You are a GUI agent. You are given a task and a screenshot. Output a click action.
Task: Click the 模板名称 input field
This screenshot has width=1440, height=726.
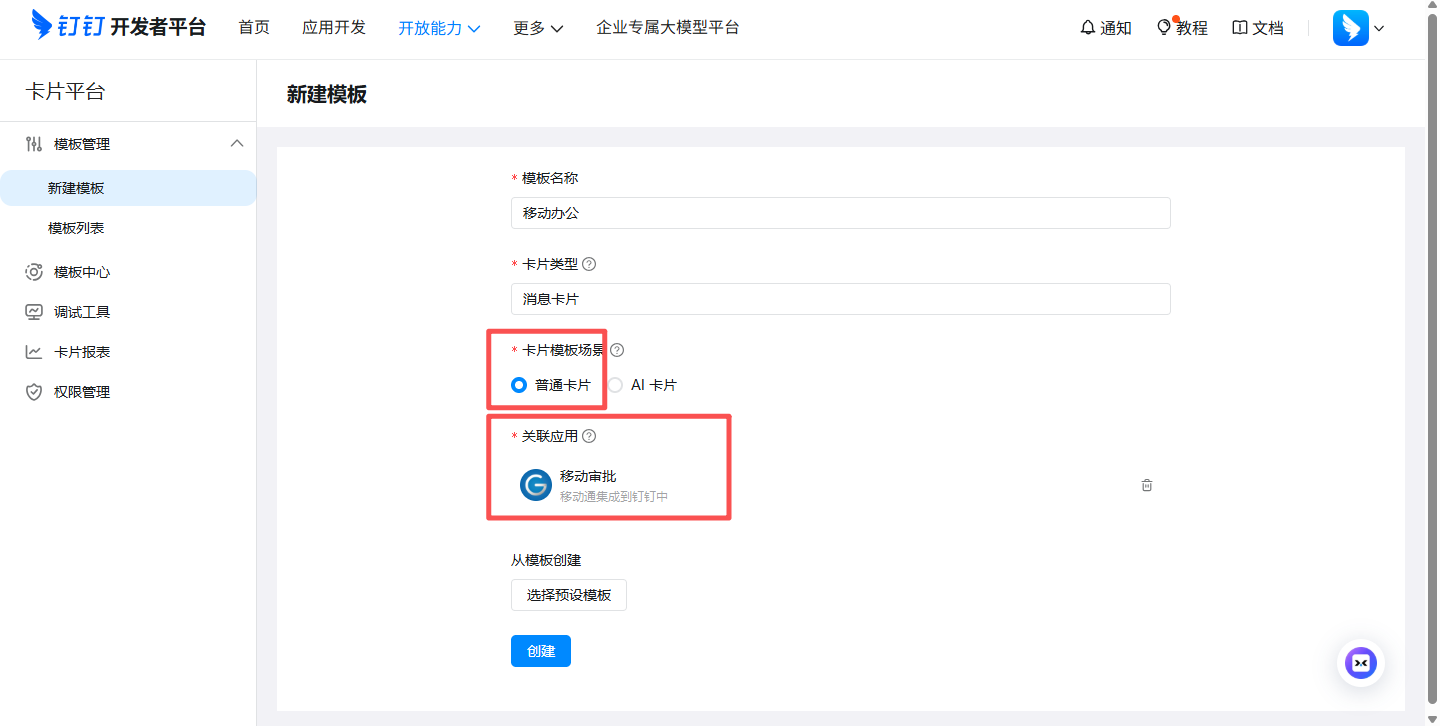coord(840,213)
